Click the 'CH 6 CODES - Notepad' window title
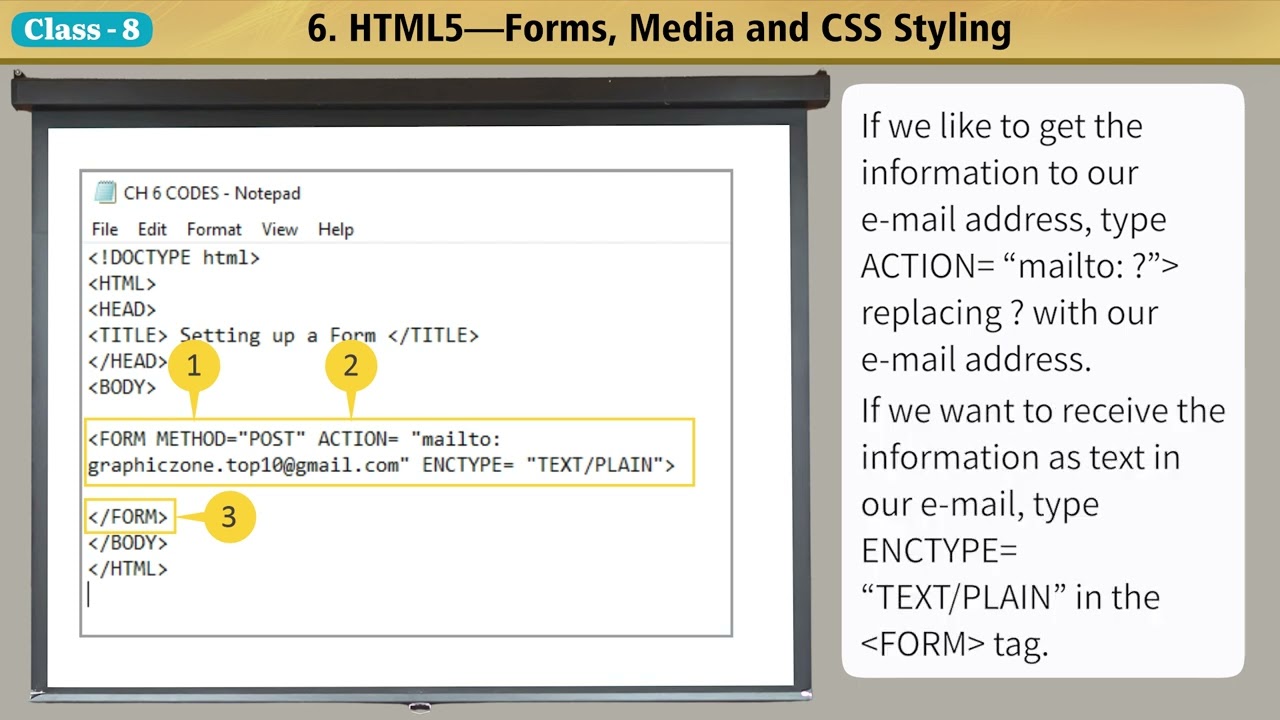This screenshot has height=720, width=1280. coord(212,193)
